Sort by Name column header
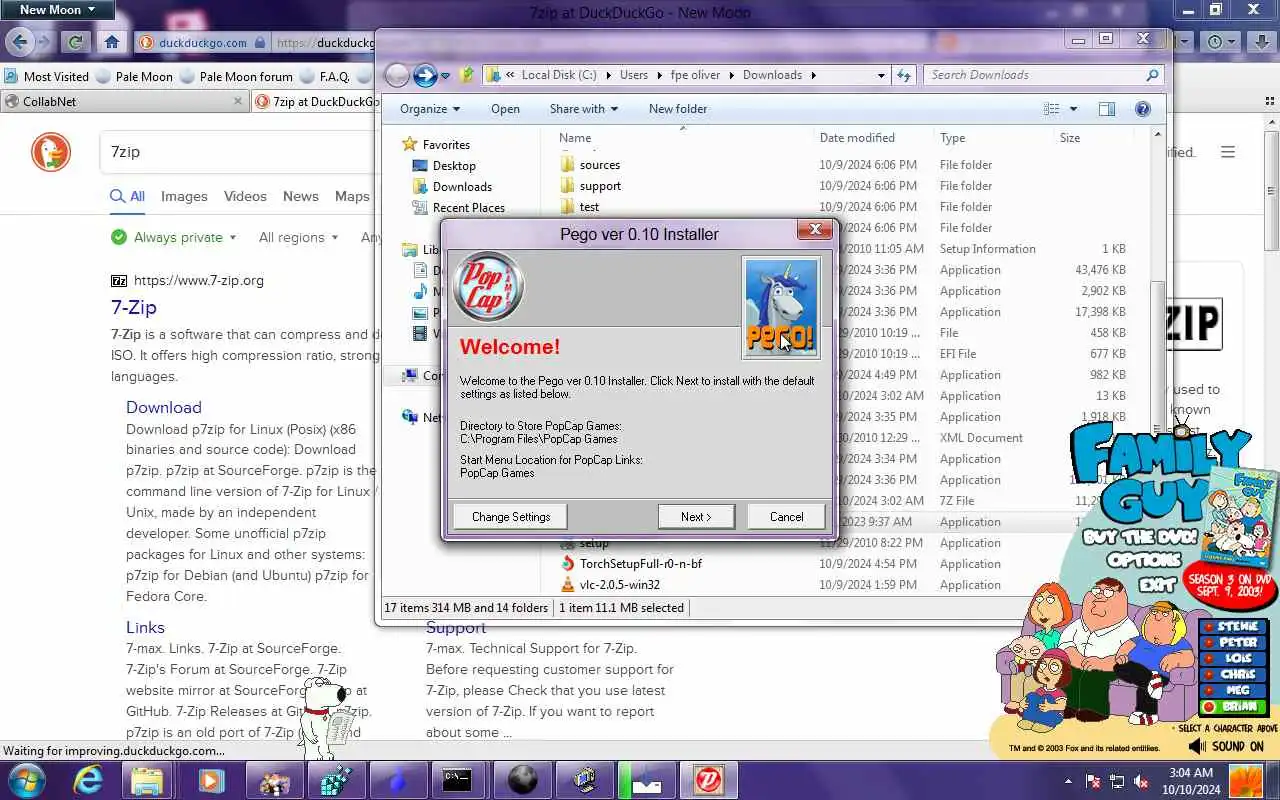This screenshot has height=800, width=1280. pyautogui.click(x=575, y=138)
